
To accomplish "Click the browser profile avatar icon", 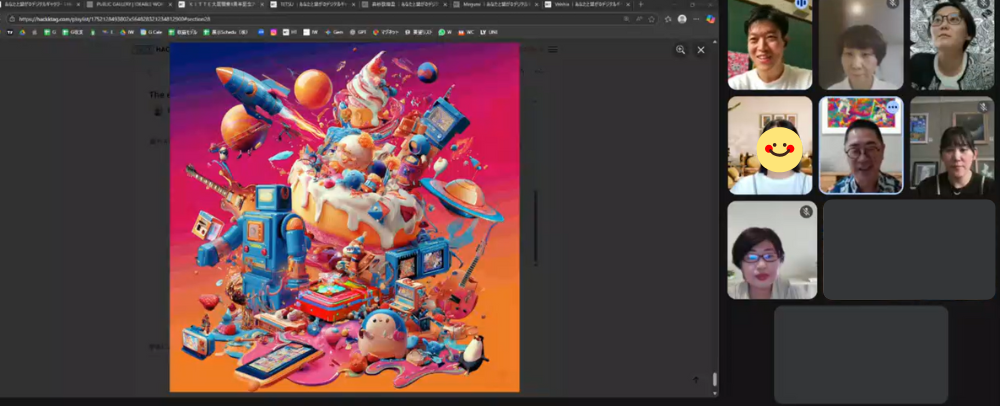I will (x=682, y=18).
